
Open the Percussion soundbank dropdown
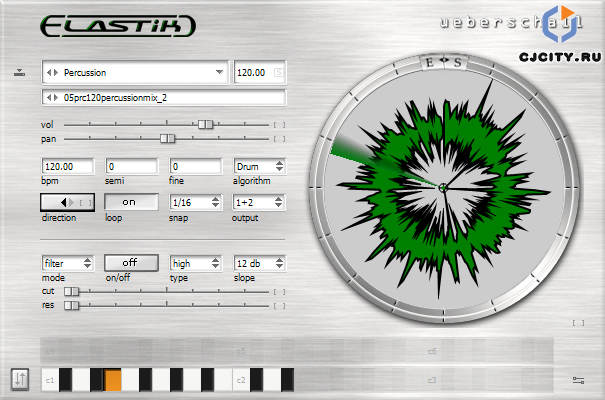(x=219, y=72)
